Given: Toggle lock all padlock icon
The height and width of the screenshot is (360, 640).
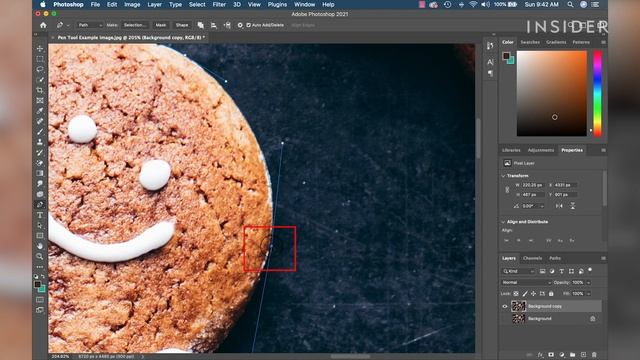Looking at the screenshot, I should (551, 293).
